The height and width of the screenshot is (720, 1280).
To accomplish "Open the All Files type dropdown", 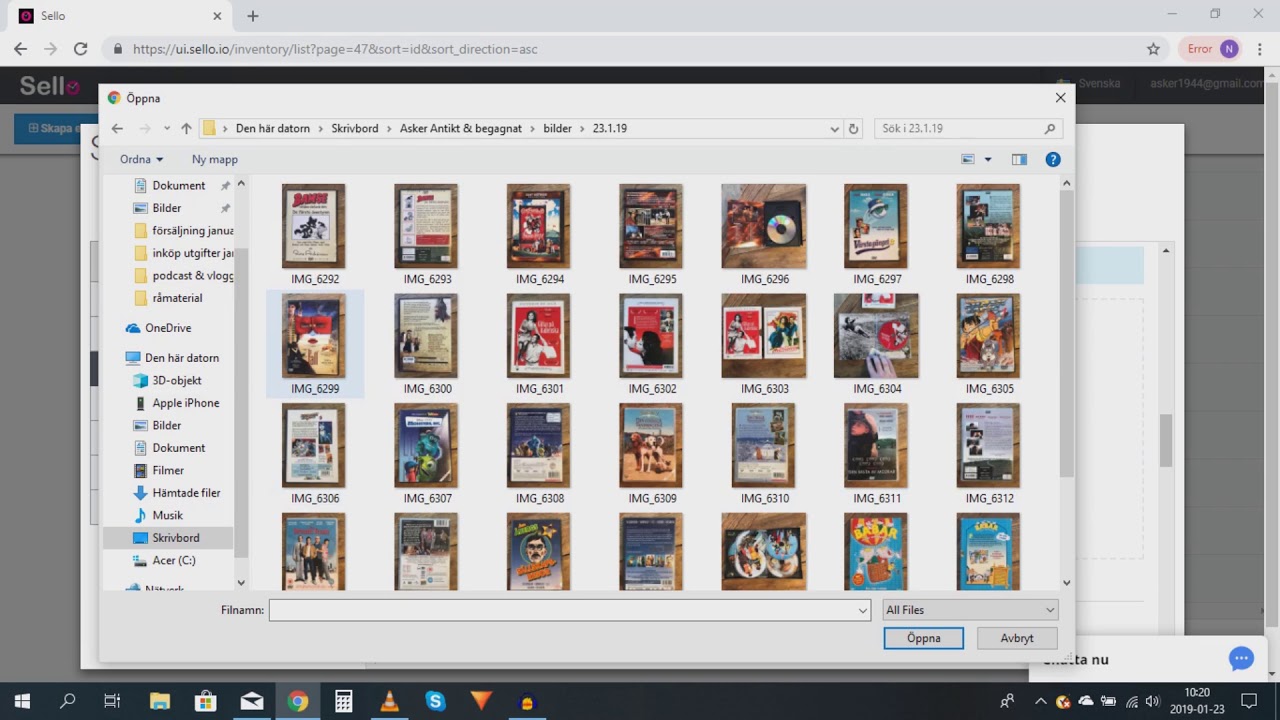I will coord(970,610).
